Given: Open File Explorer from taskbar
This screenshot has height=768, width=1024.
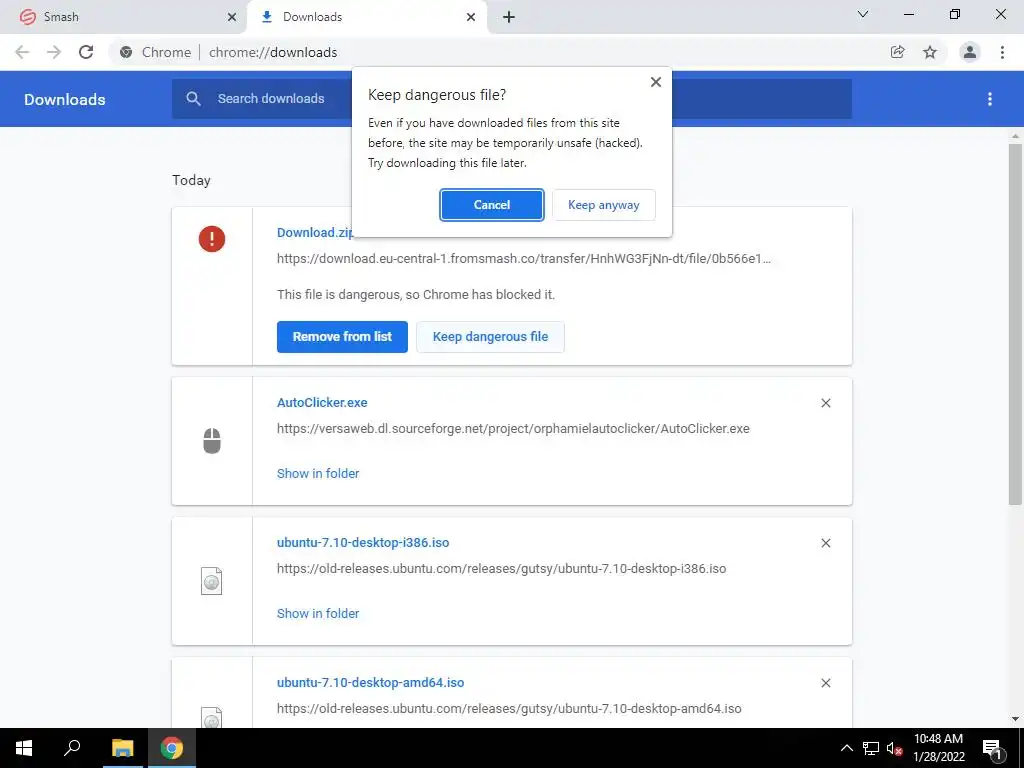Looking at the screenshot, I should (x=122, y=748).
